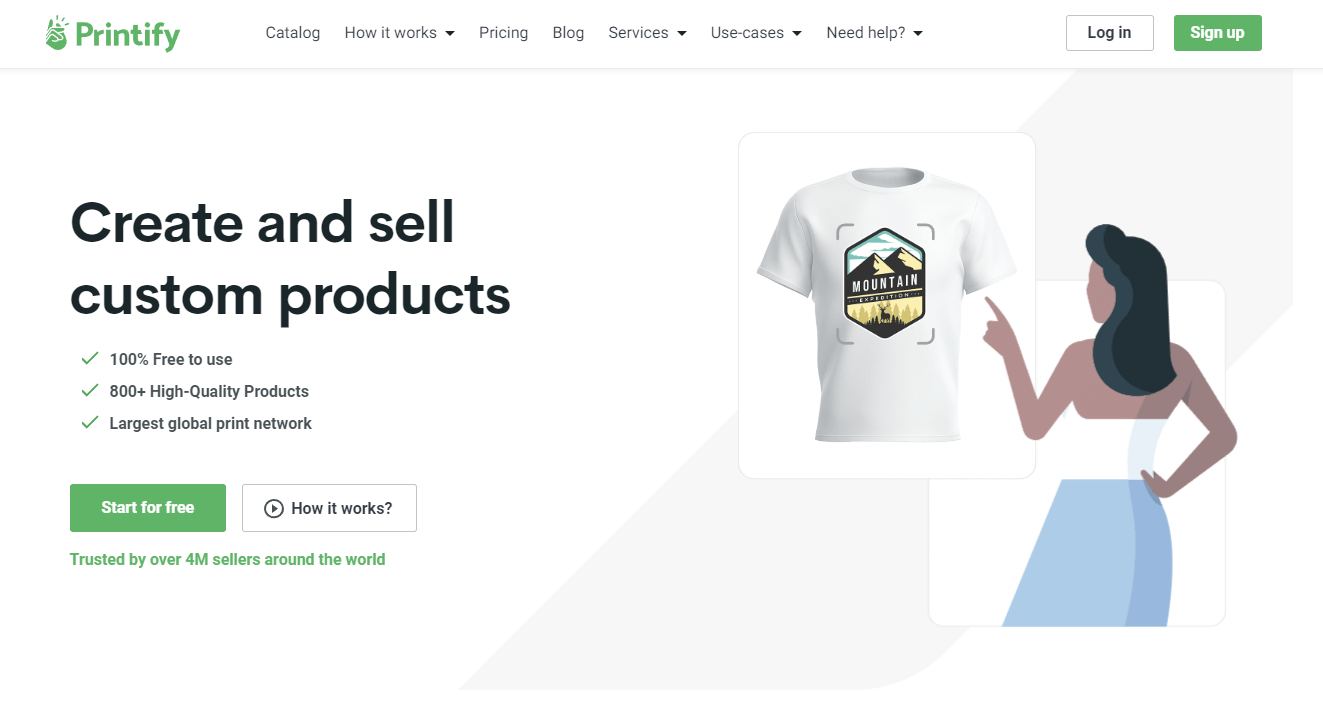Click the play circle icon in How it works button
This screenshot has height=727, width=1323.
[273, 508]
